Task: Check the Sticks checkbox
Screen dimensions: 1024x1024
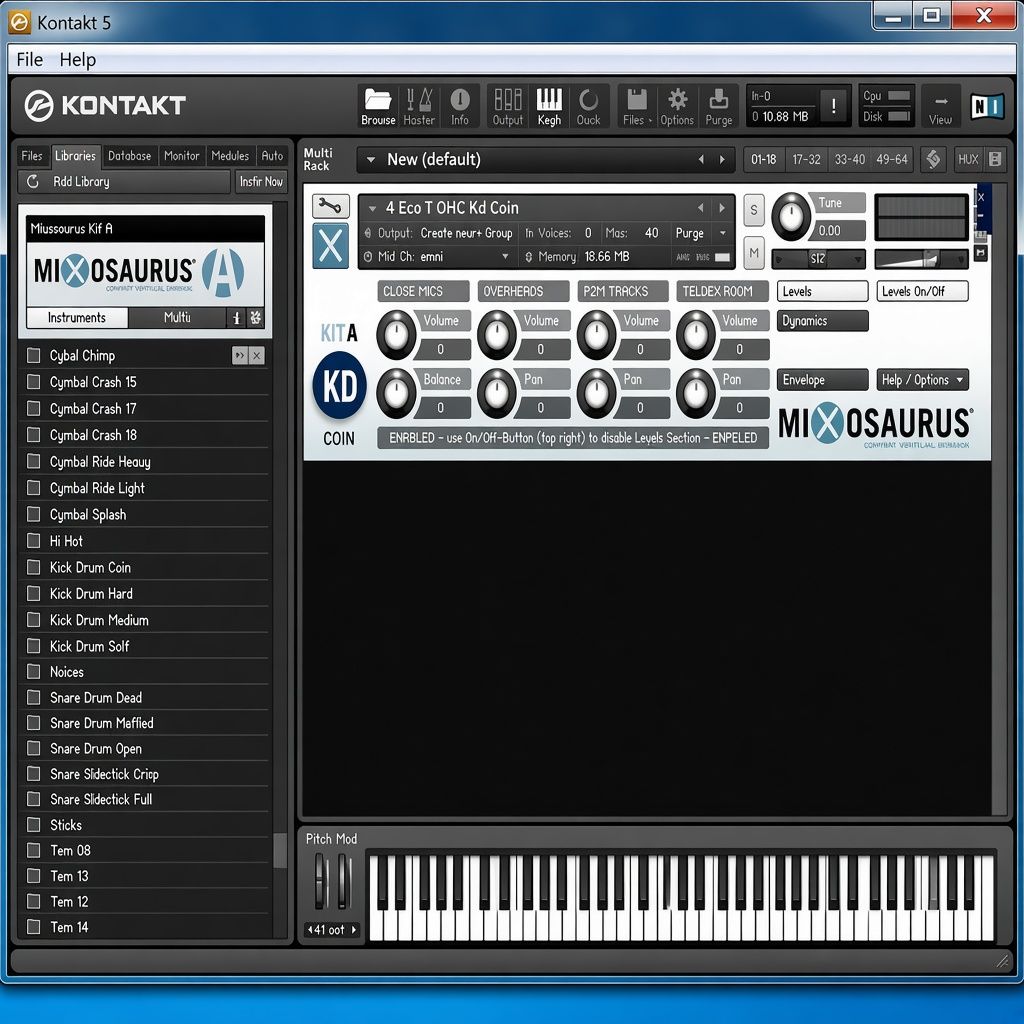Action: point(33,824)
